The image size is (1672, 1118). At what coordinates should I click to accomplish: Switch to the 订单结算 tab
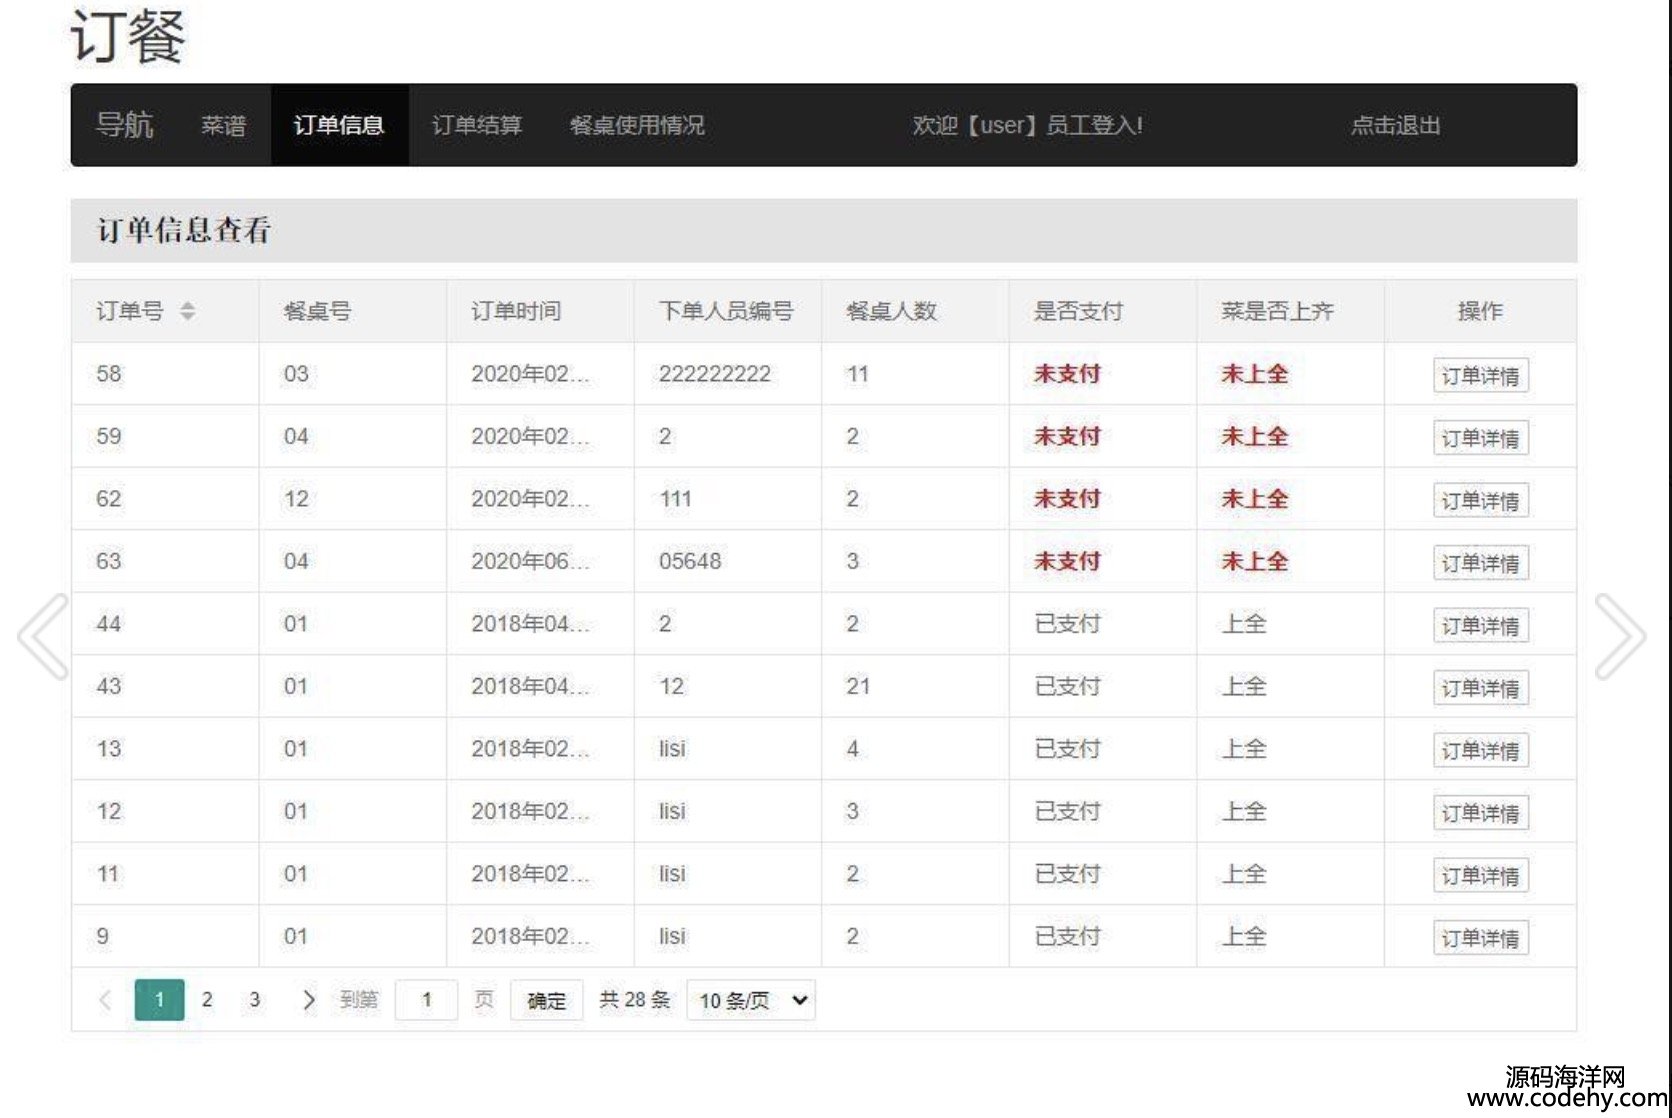click(476, 125)
